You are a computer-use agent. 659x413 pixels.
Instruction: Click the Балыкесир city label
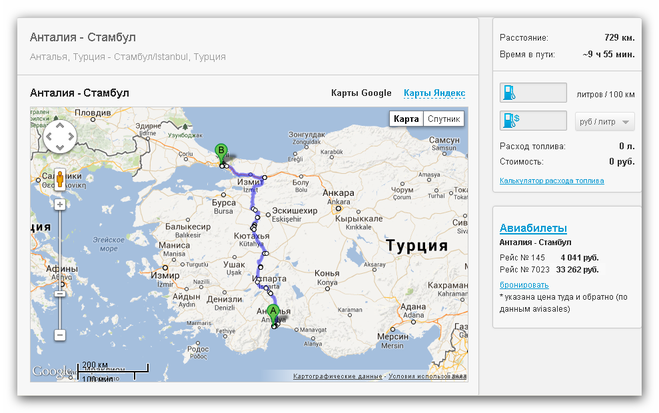(188, 226)
